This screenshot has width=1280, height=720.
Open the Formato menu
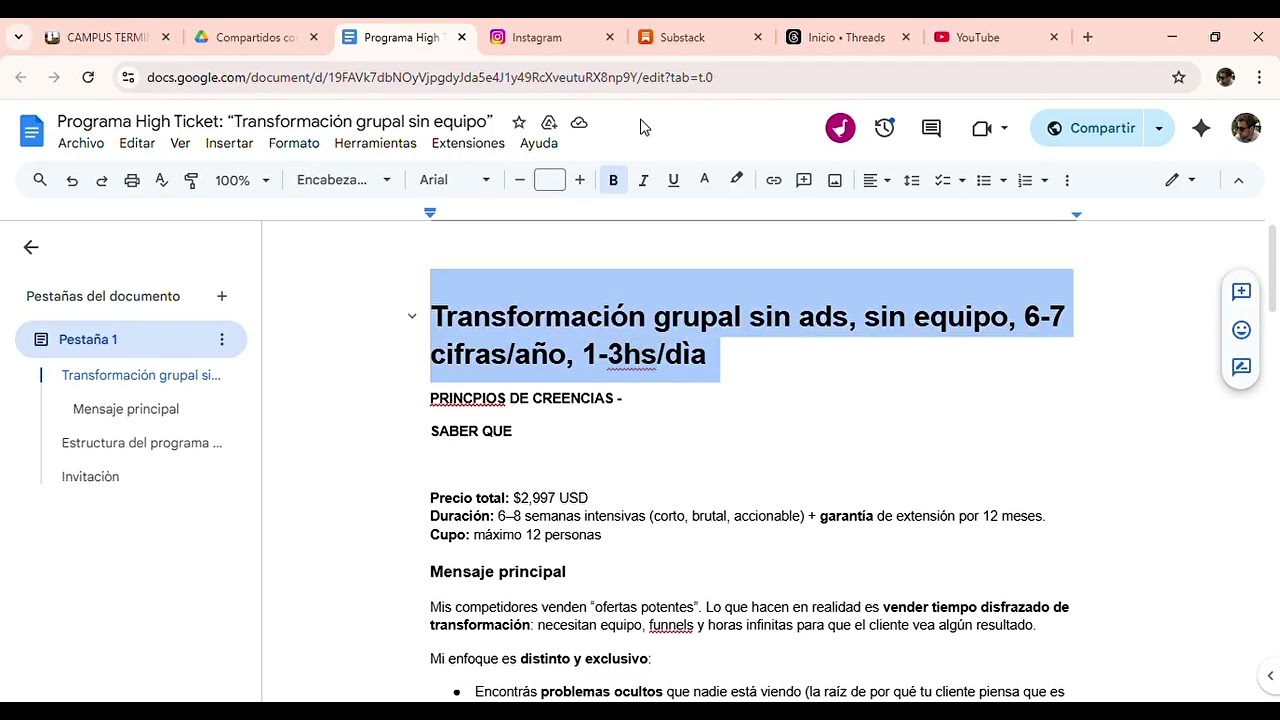tap(294, 143)
